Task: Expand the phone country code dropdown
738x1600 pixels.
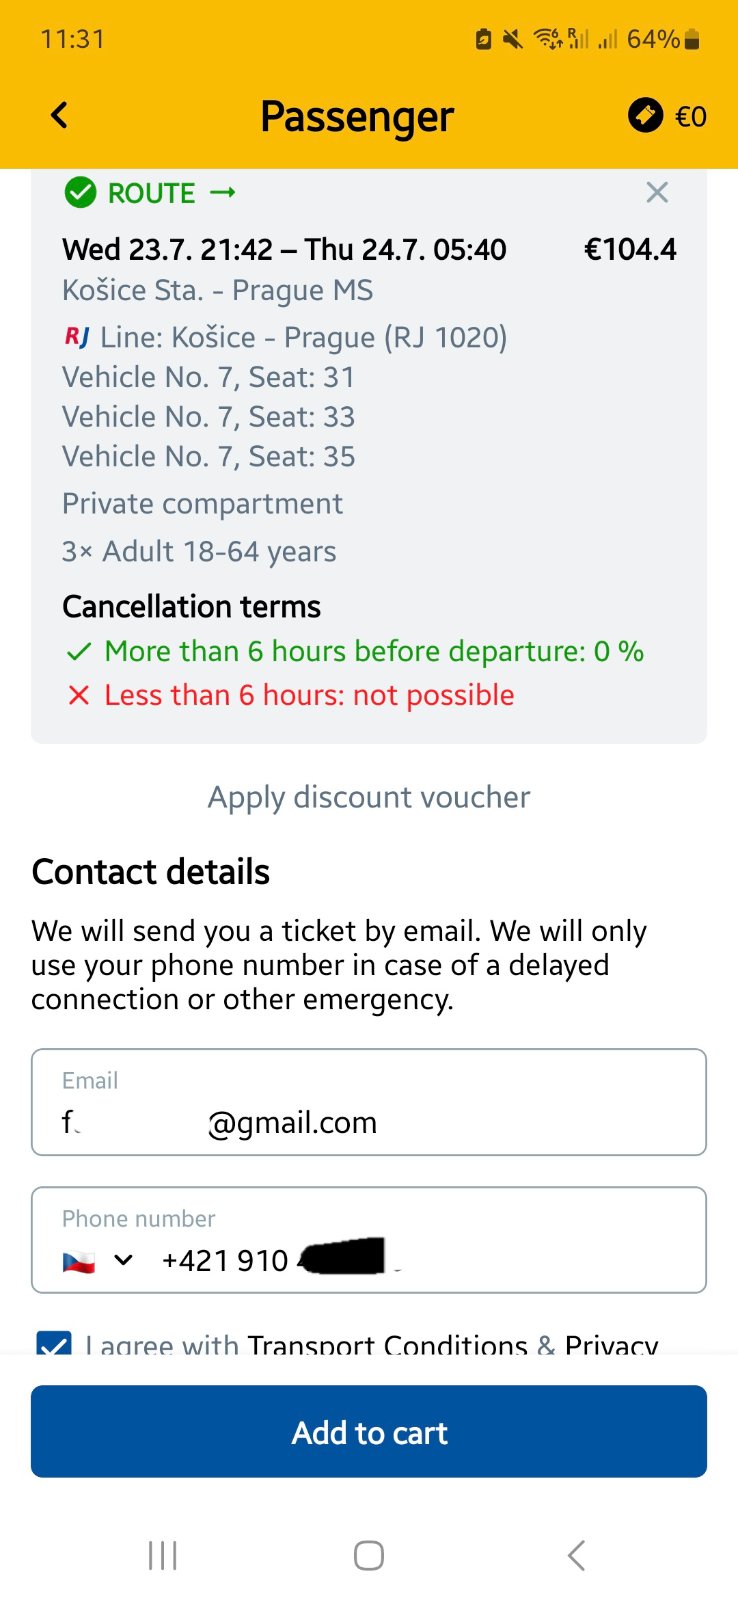Action: (x=123, y=1260)
